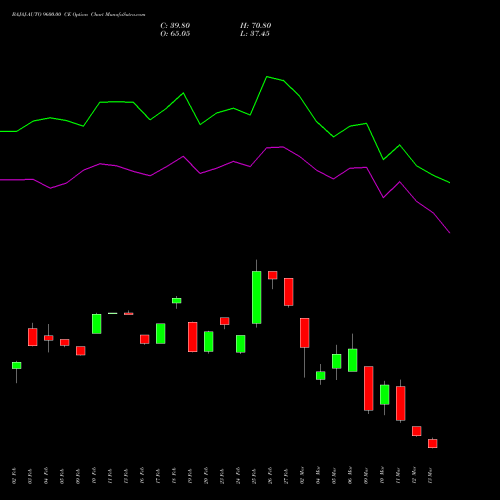Image resolution: width=500 pixels, height=500 pixels.
Task: Select the green candle on 24 Feb
Action: click(241, 344)
